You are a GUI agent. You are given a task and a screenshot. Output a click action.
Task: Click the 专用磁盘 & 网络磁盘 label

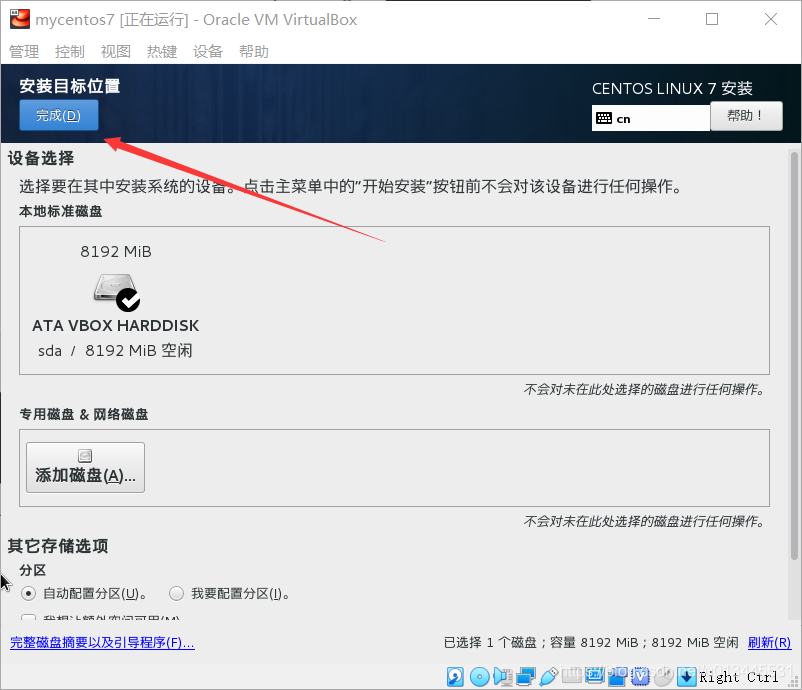84,414
